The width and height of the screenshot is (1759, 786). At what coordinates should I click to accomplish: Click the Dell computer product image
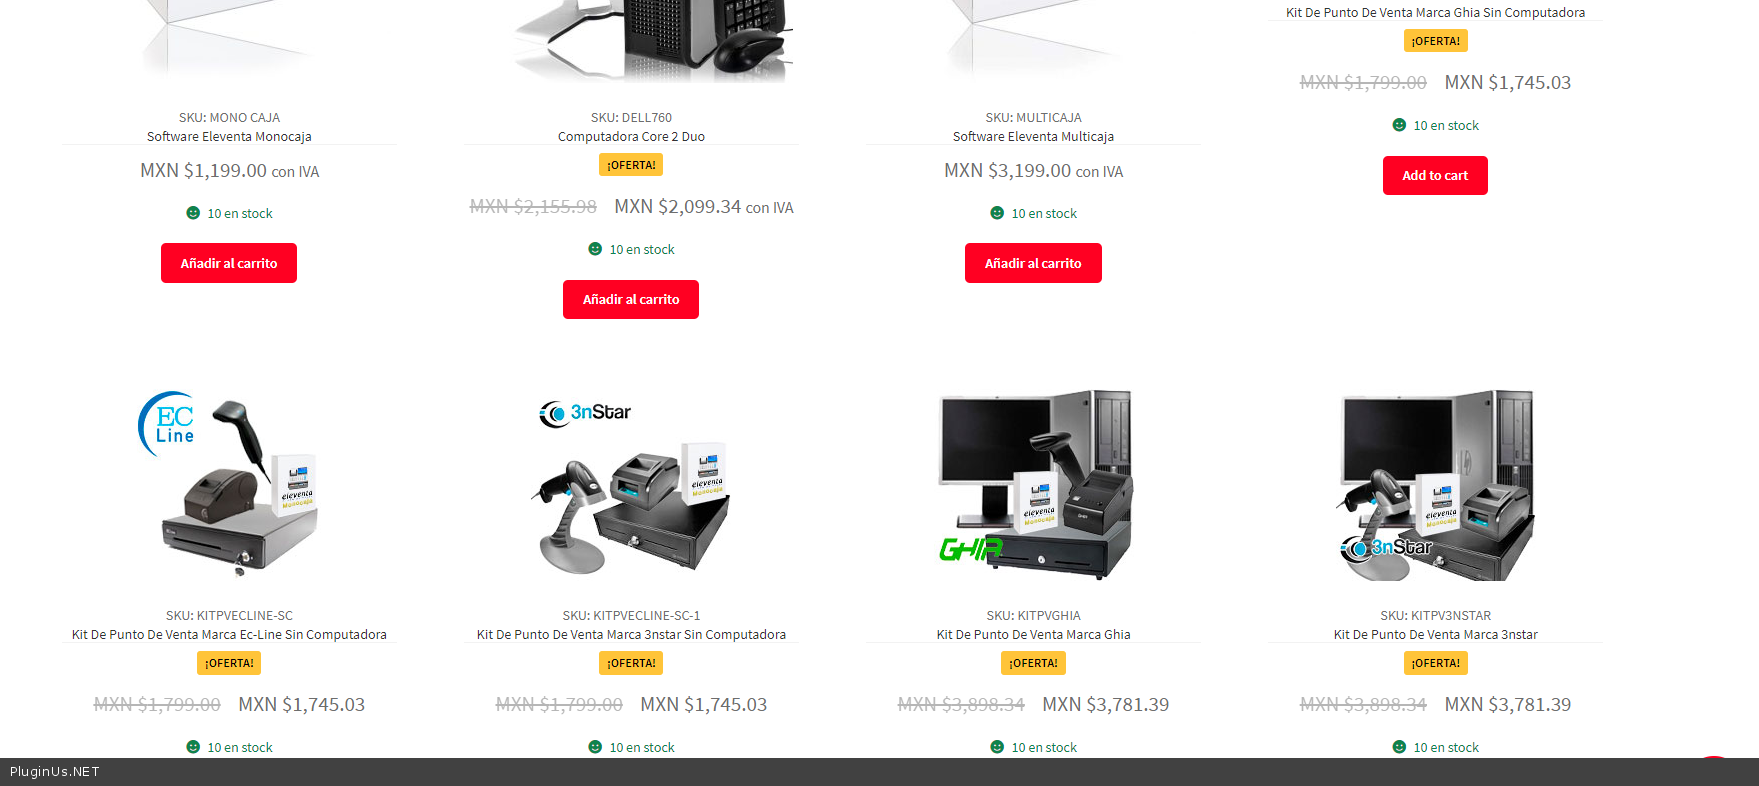652,40
